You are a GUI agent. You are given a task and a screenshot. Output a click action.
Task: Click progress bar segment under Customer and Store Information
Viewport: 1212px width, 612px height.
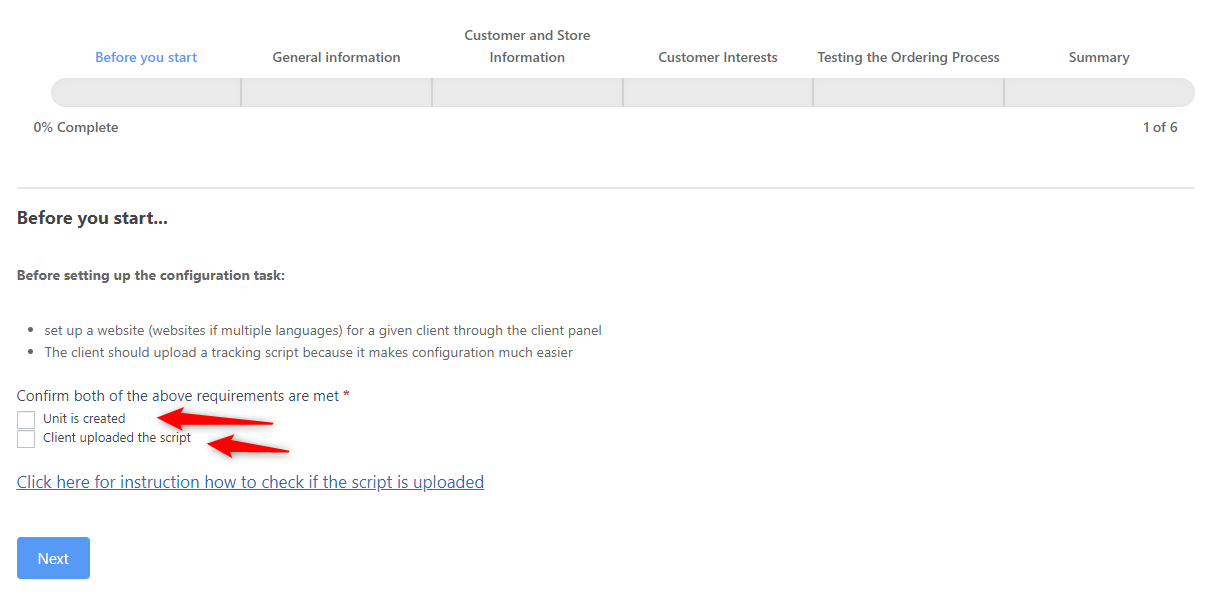click(x=527, y=92)
